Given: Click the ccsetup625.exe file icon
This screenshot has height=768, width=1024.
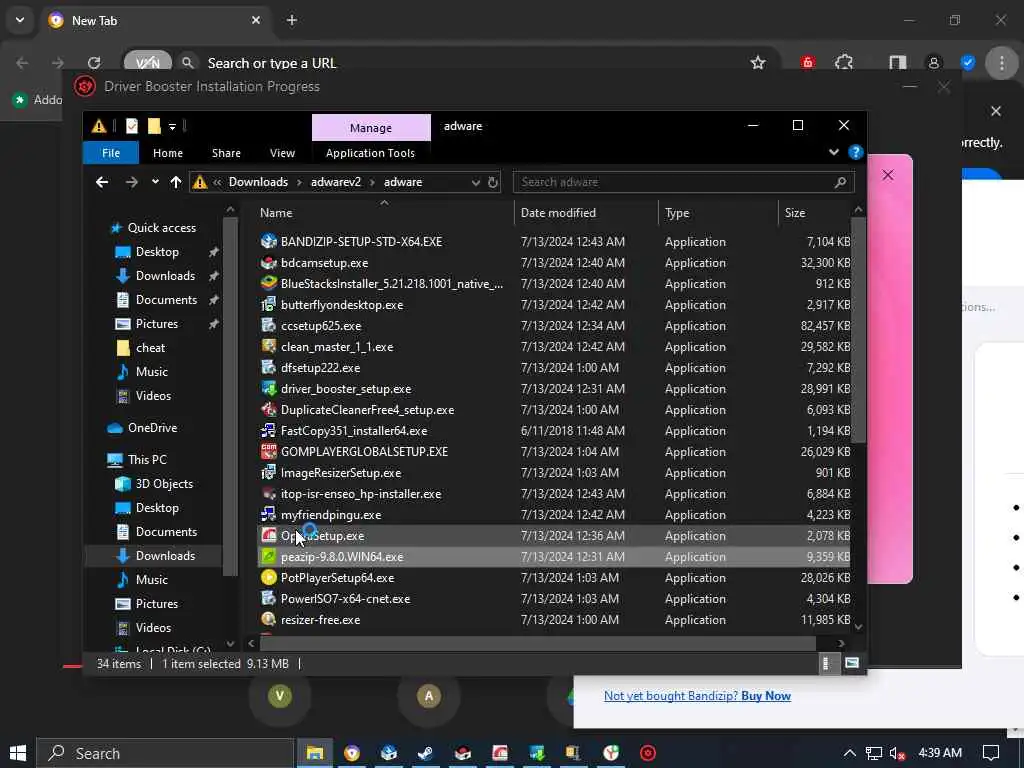Looking at the screenshot, I should [268, 325].
